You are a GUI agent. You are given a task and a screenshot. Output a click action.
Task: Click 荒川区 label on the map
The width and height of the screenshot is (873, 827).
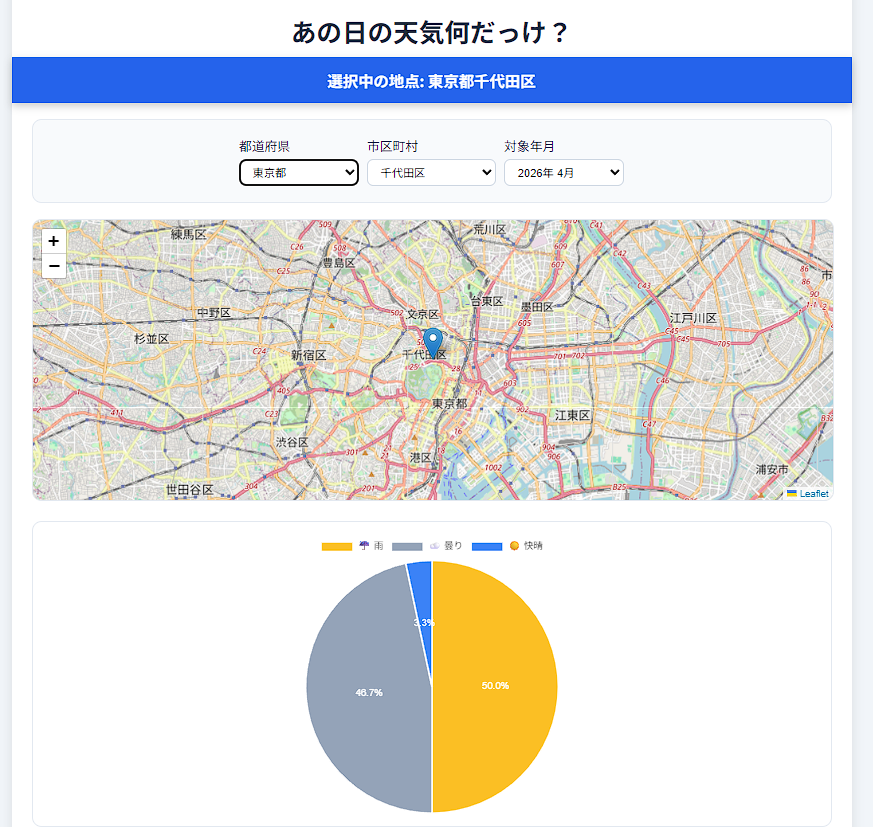tap(489, 229)
